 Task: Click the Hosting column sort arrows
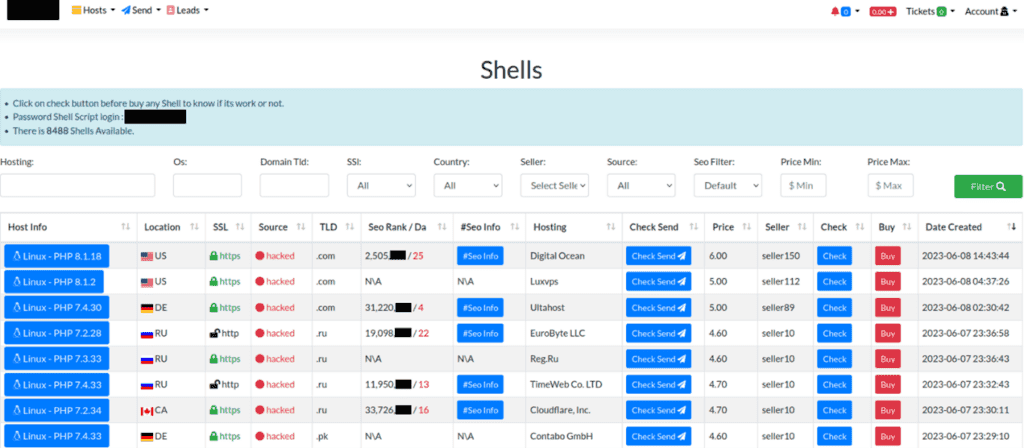click(611, 227)
